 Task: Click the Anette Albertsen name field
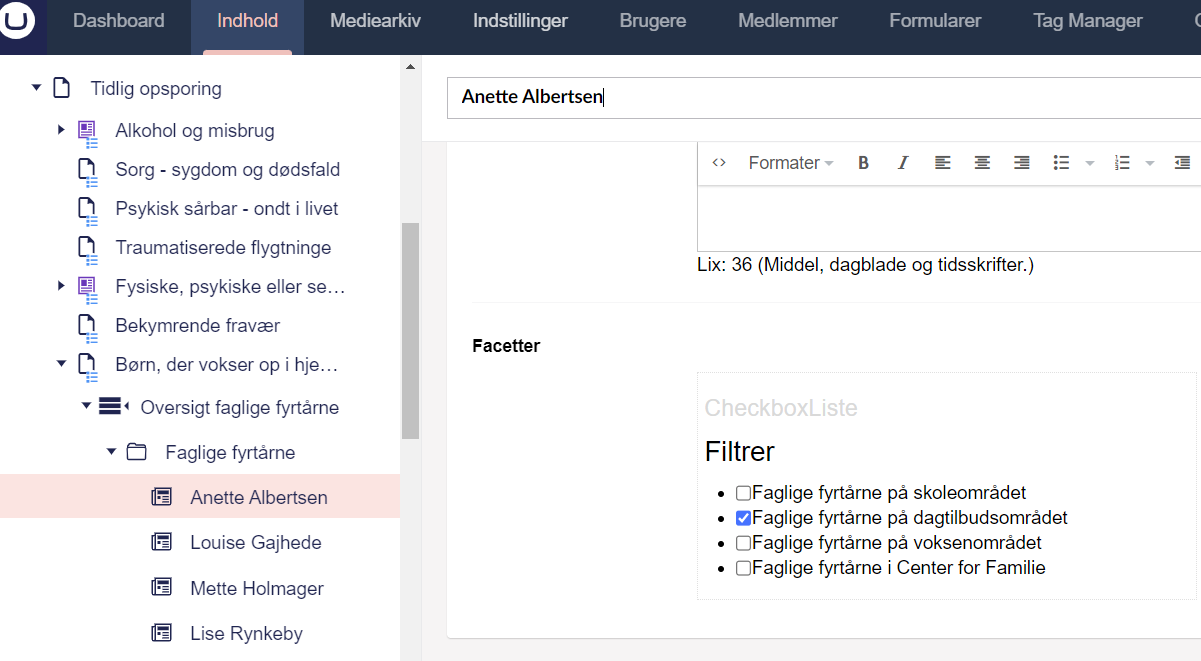[x=820, y=98]
